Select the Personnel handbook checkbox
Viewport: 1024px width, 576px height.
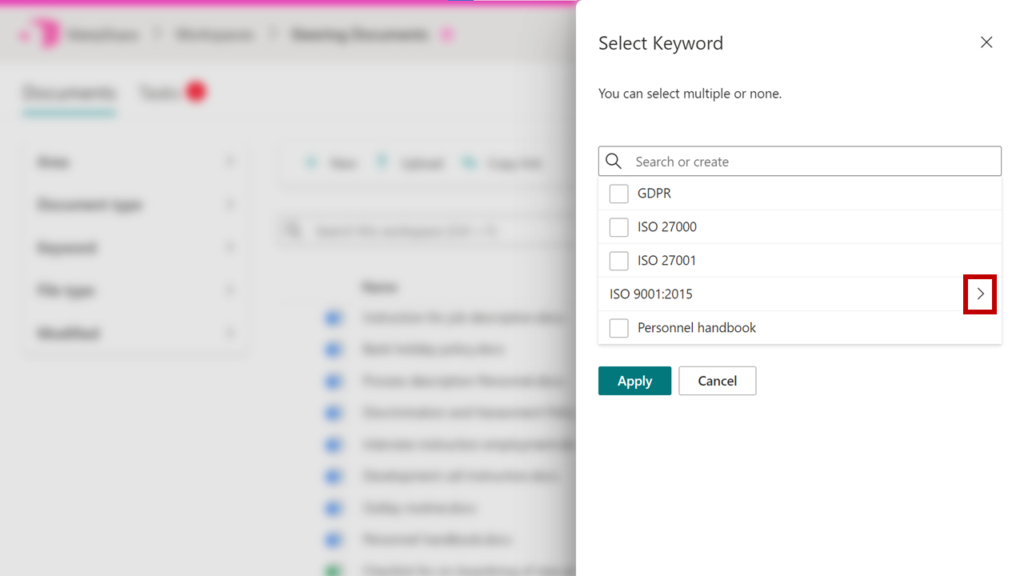click(619, 328)
